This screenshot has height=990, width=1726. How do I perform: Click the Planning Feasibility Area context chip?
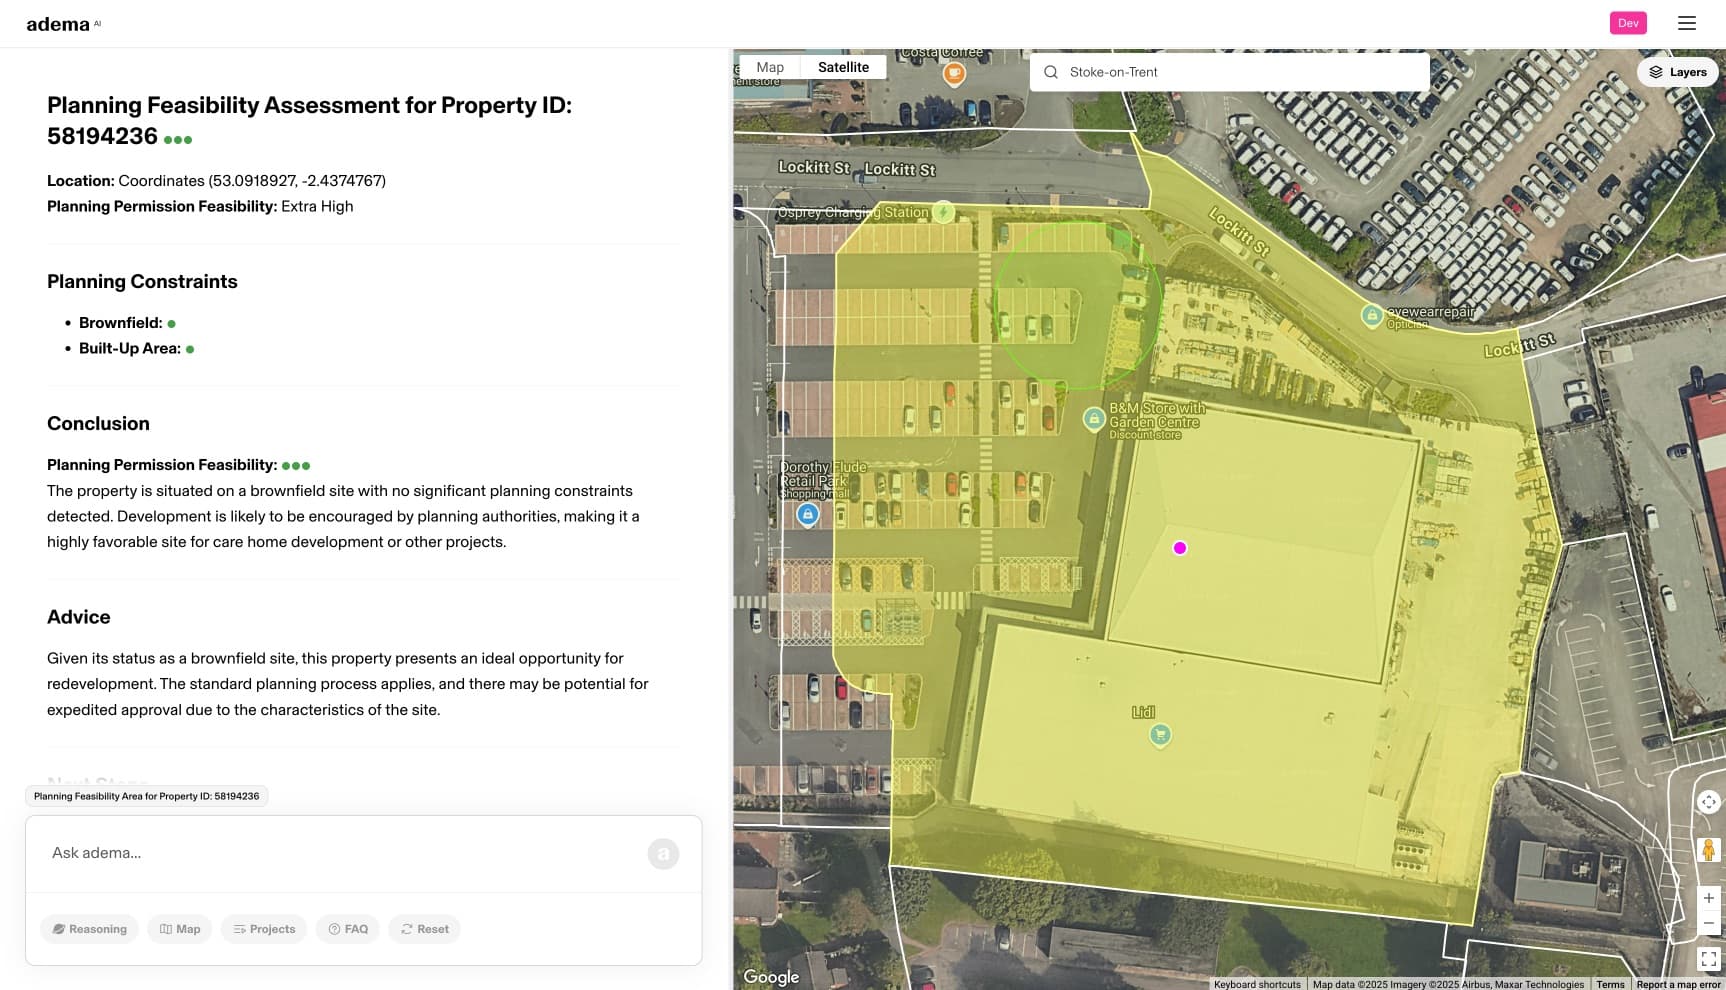click(x=146, y=796)
